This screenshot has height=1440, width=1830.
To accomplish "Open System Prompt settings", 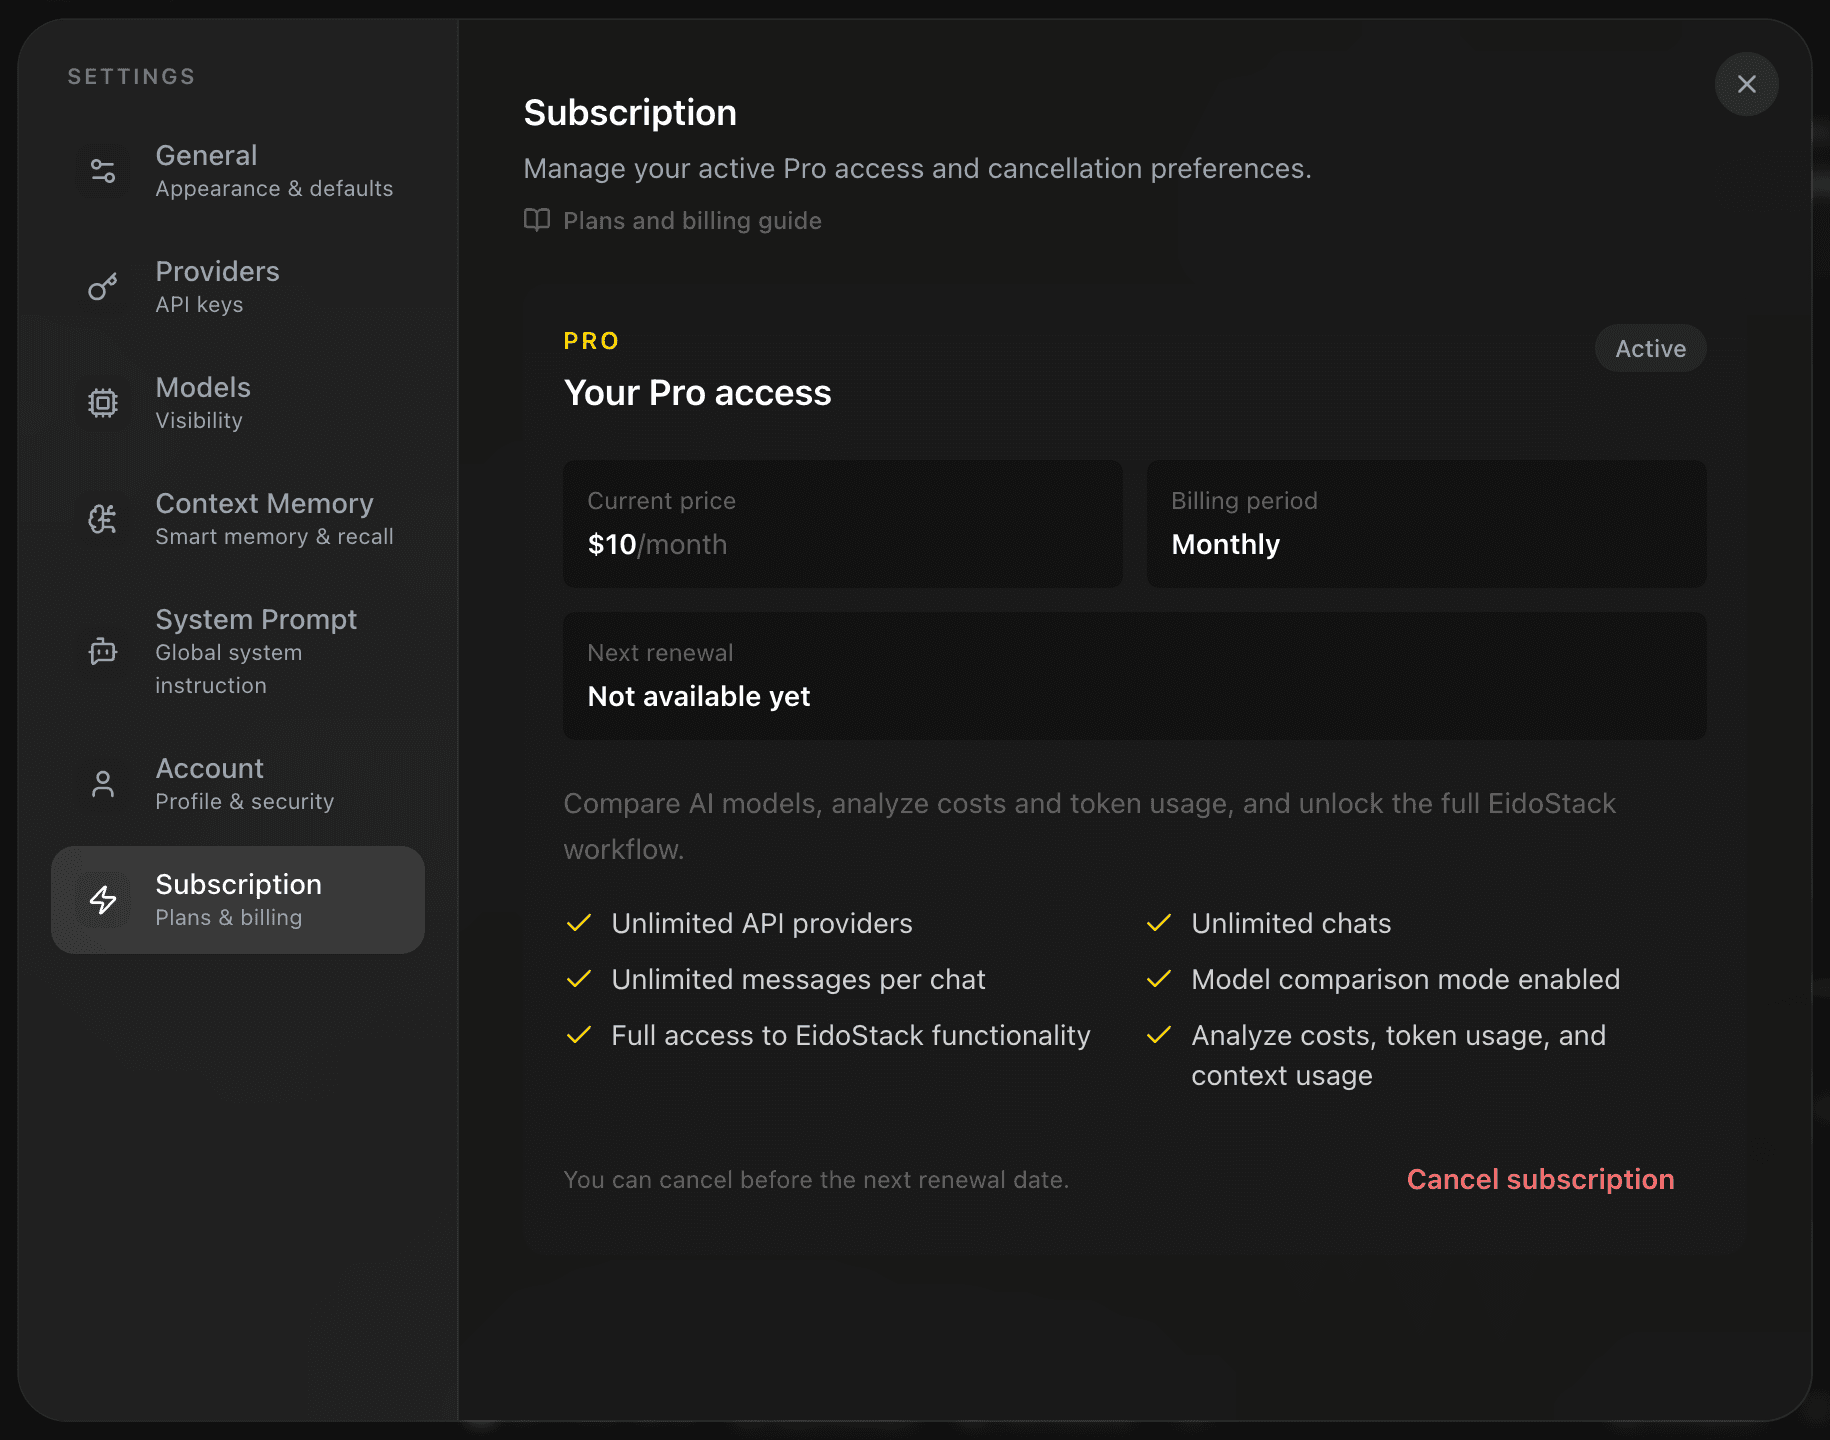I will 238,651.
